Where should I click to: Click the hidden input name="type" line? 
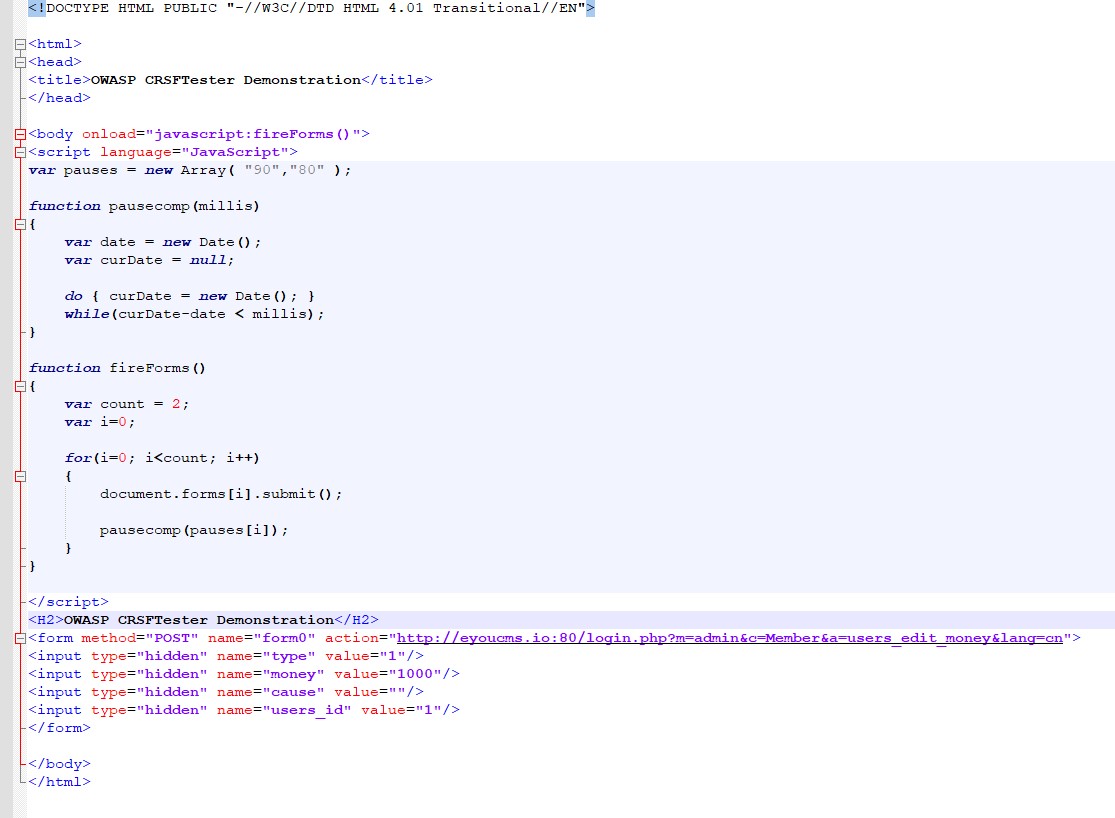tap(226, 656)
